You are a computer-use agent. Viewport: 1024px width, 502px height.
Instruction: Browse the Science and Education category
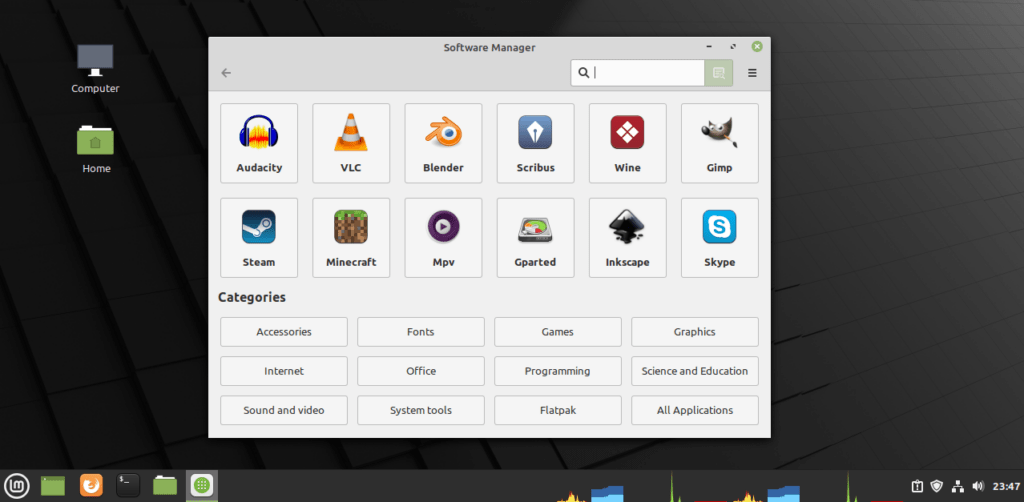(695, 371)
